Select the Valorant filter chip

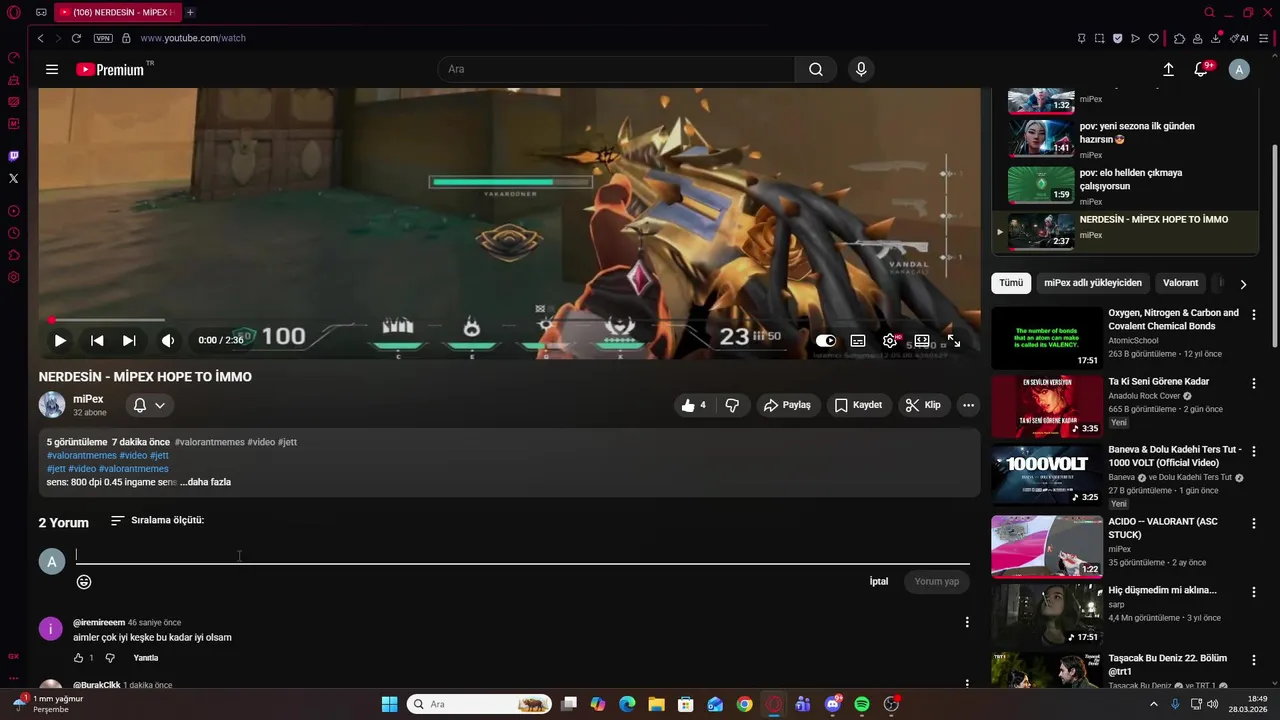[x=1180, y=283]
